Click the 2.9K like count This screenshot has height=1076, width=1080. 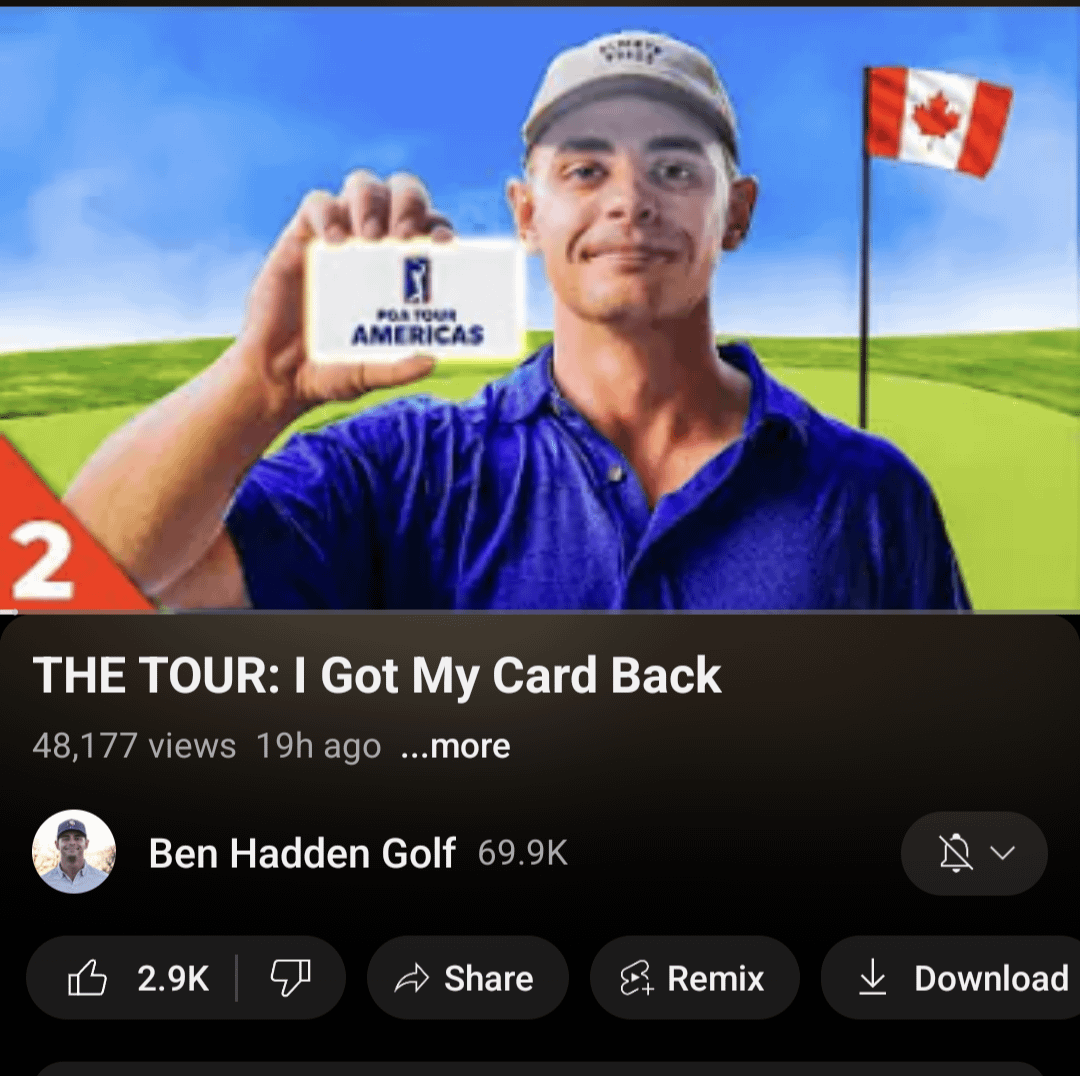click(x=173, y=979)
